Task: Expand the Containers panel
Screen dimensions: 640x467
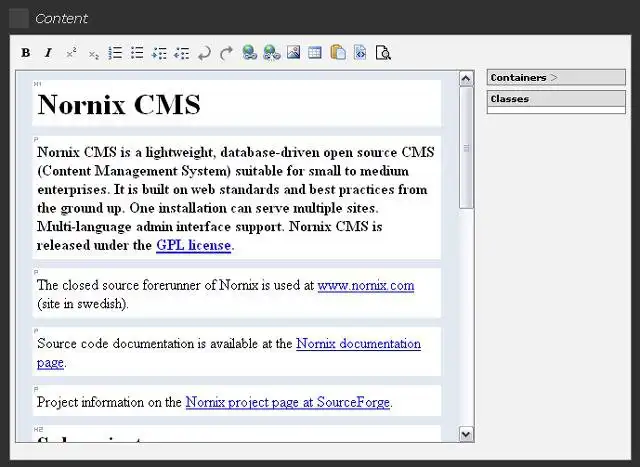Action: pos(556,78)
